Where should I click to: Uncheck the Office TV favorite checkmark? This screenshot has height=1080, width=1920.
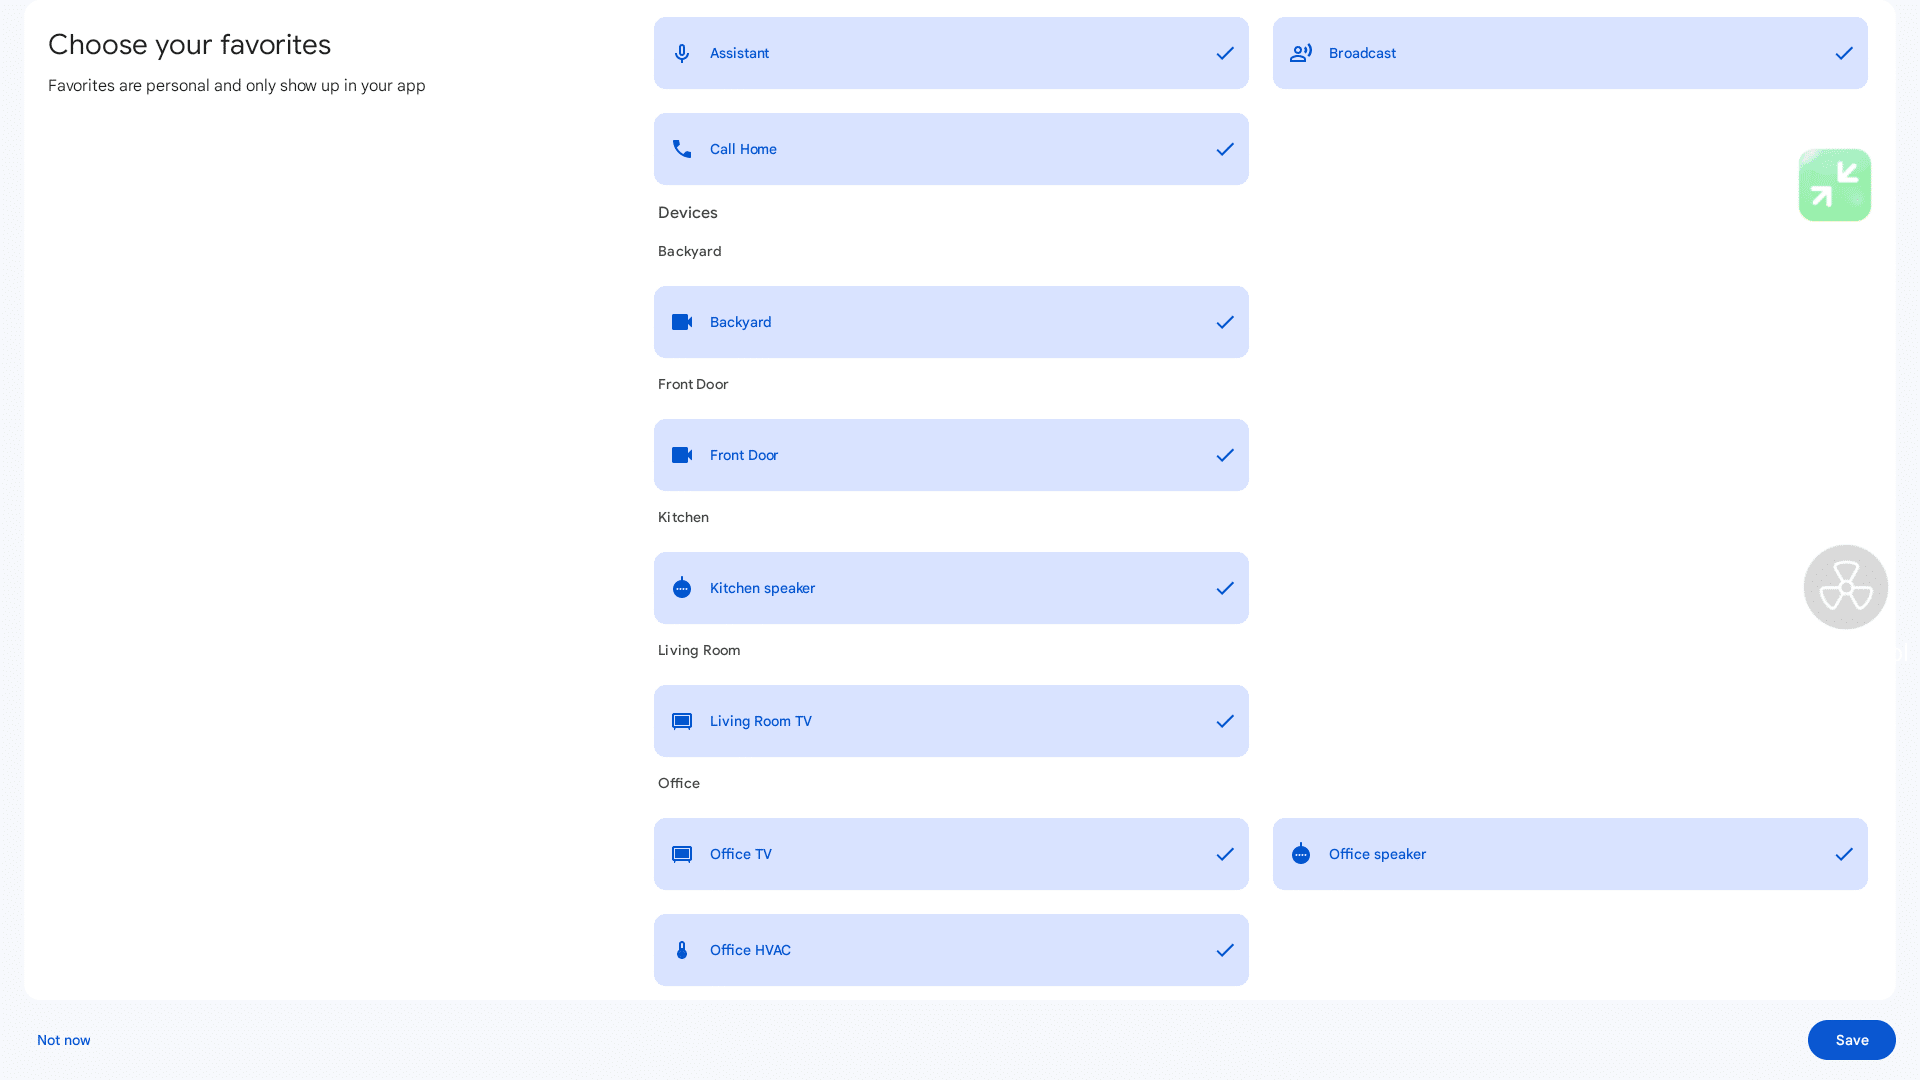[1225, 854]
